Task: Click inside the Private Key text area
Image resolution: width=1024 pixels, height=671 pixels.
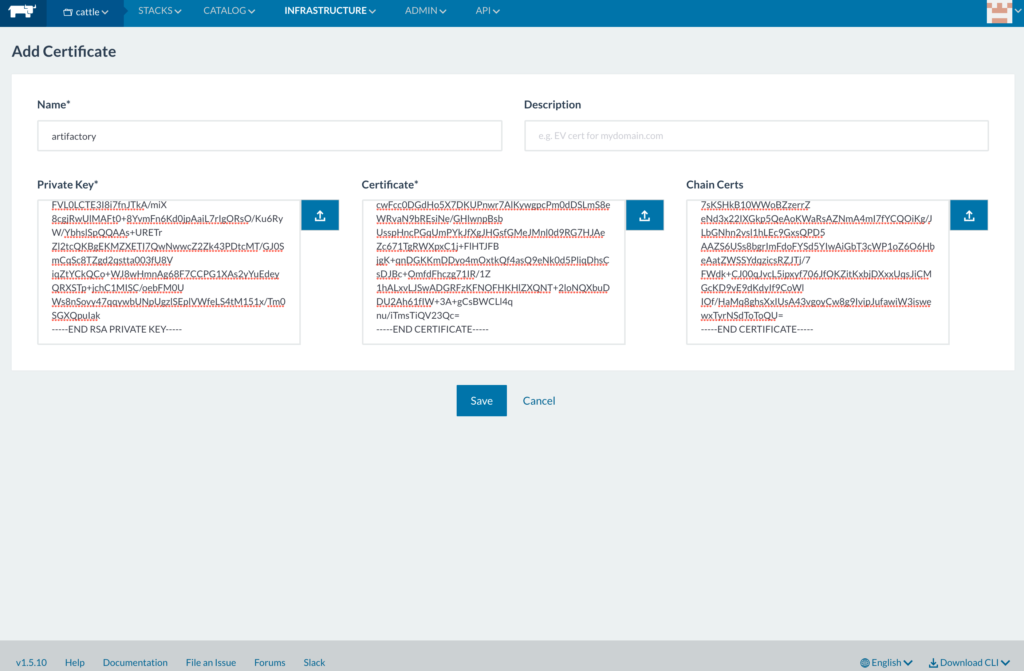Action: [x=168, y=271]
